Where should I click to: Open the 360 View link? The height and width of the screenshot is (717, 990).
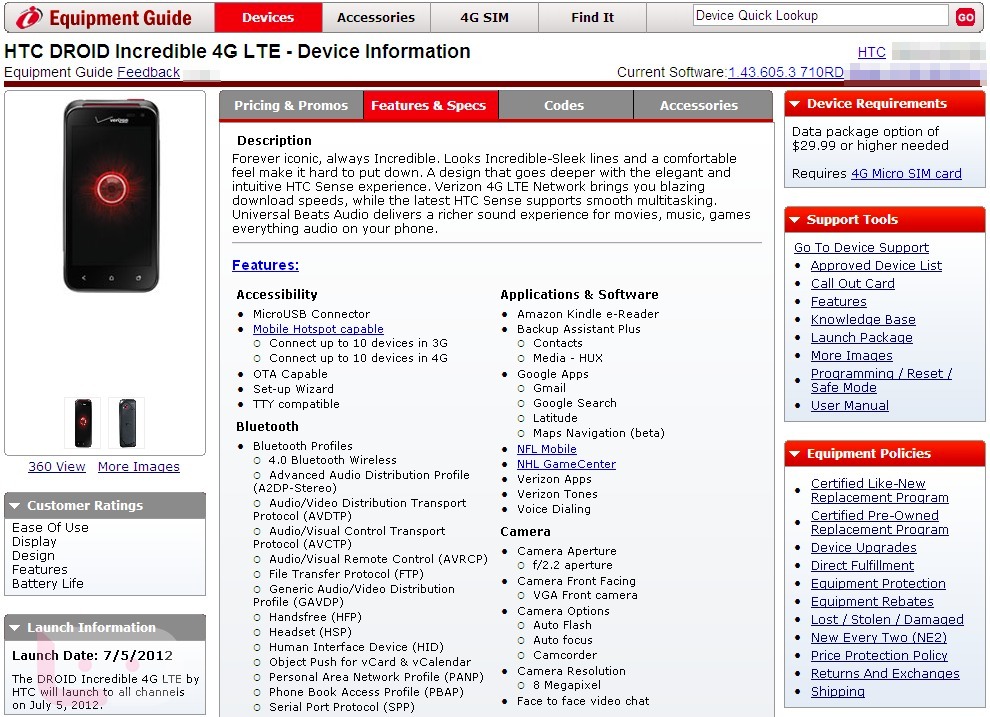[57, 467]
